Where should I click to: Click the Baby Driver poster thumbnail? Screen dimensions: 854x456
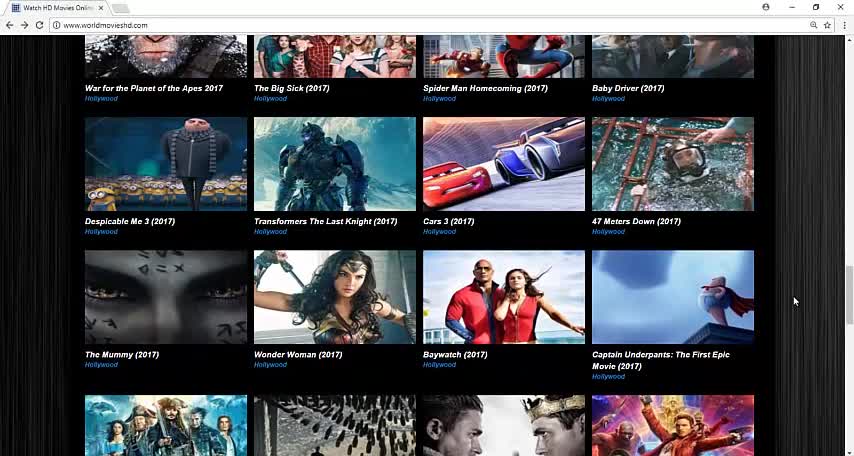[x=673, y=57]
